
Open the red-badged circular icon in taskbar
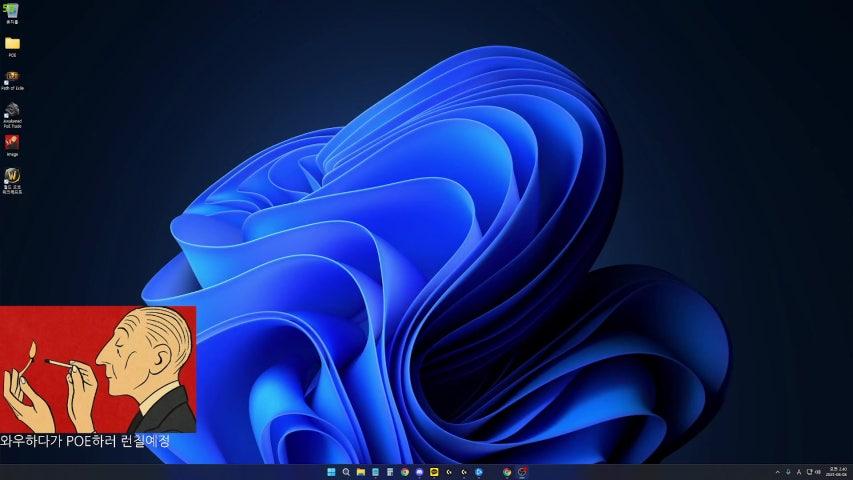tap(522, 472)
